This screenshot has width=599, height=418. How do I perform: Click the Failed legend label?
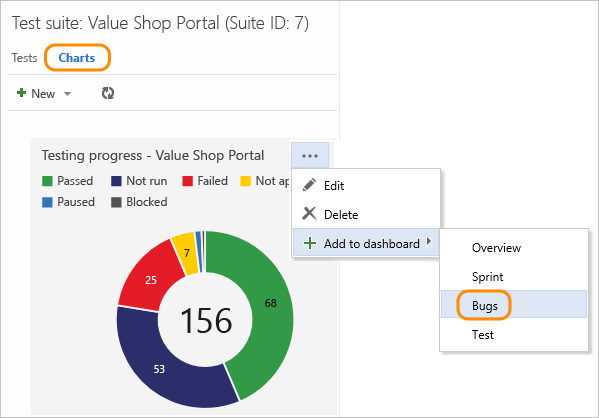coord(212,181)
